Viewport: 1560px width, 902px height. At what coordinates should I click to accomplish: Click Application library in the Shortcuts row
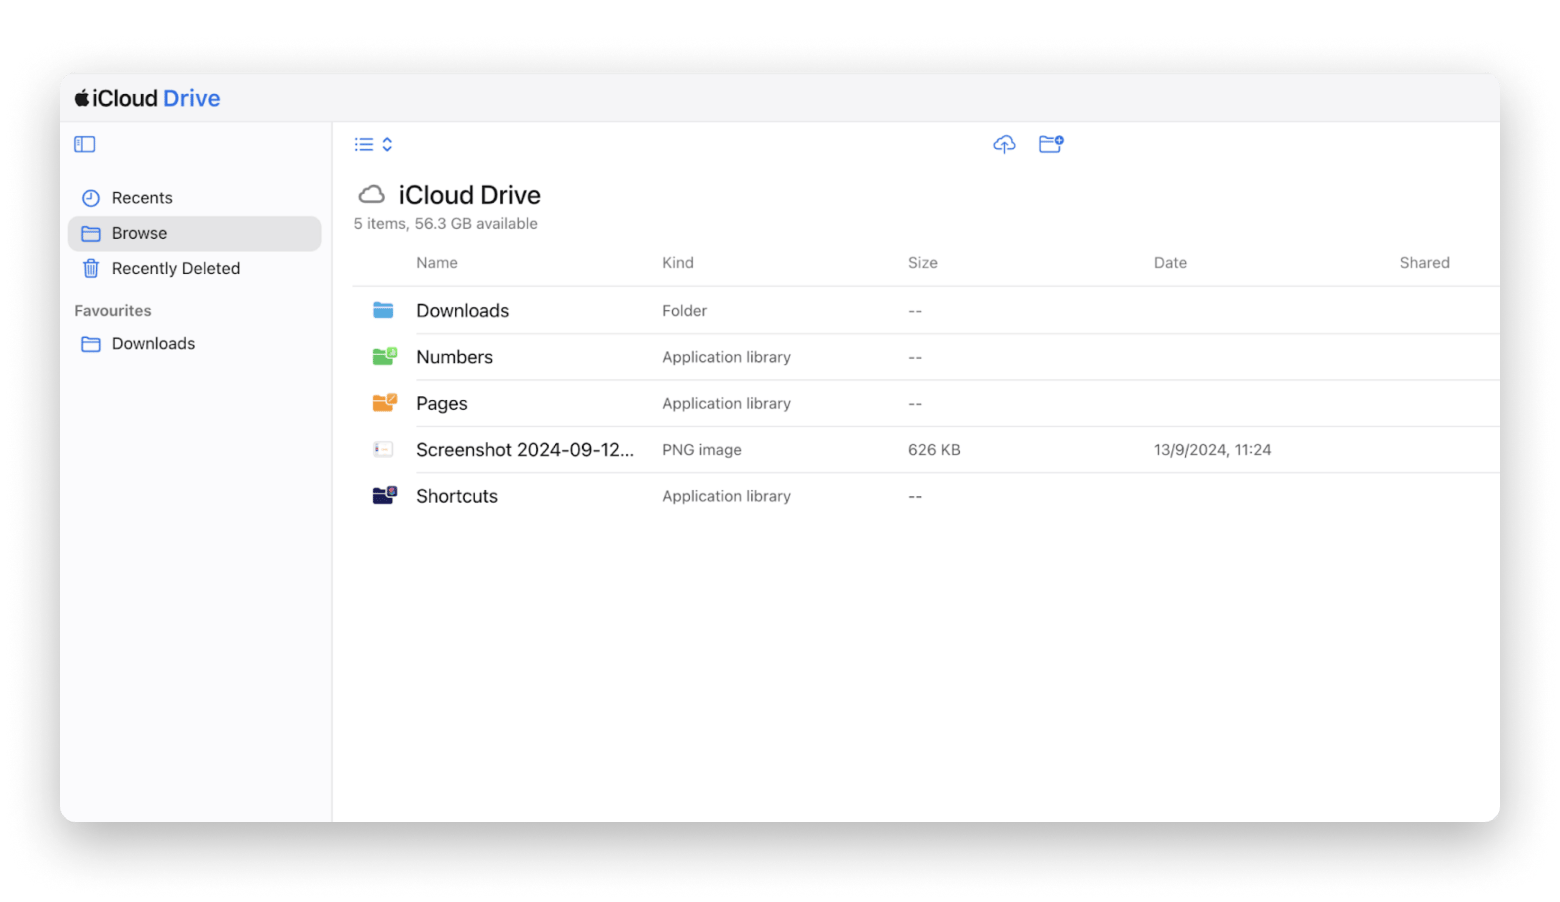726,496
